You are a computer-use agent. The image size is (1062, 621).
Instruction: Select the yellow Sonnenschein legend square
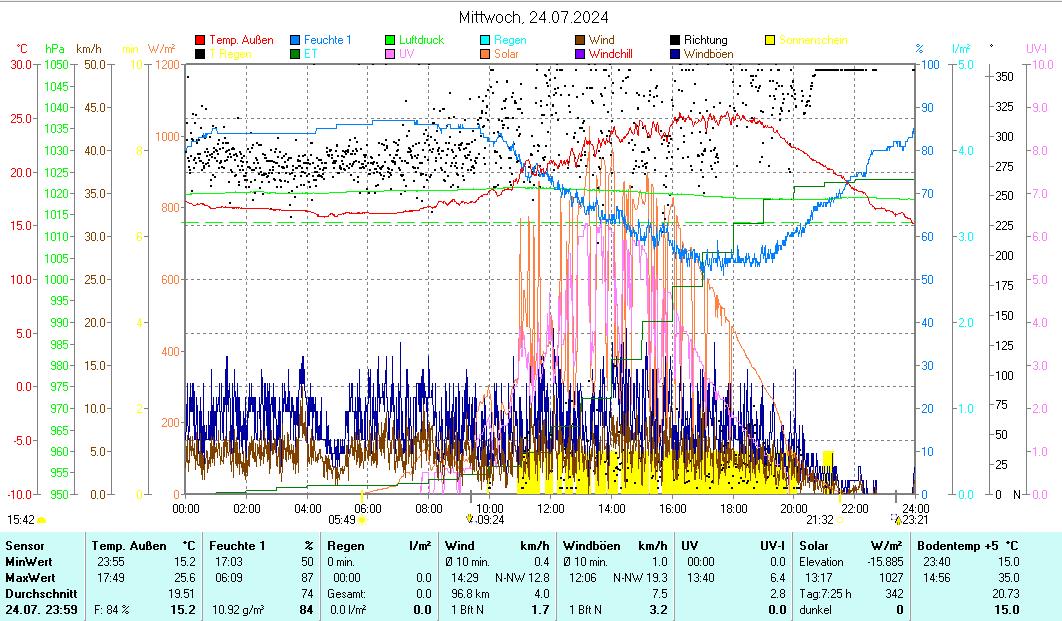click(x=769, y=41)
